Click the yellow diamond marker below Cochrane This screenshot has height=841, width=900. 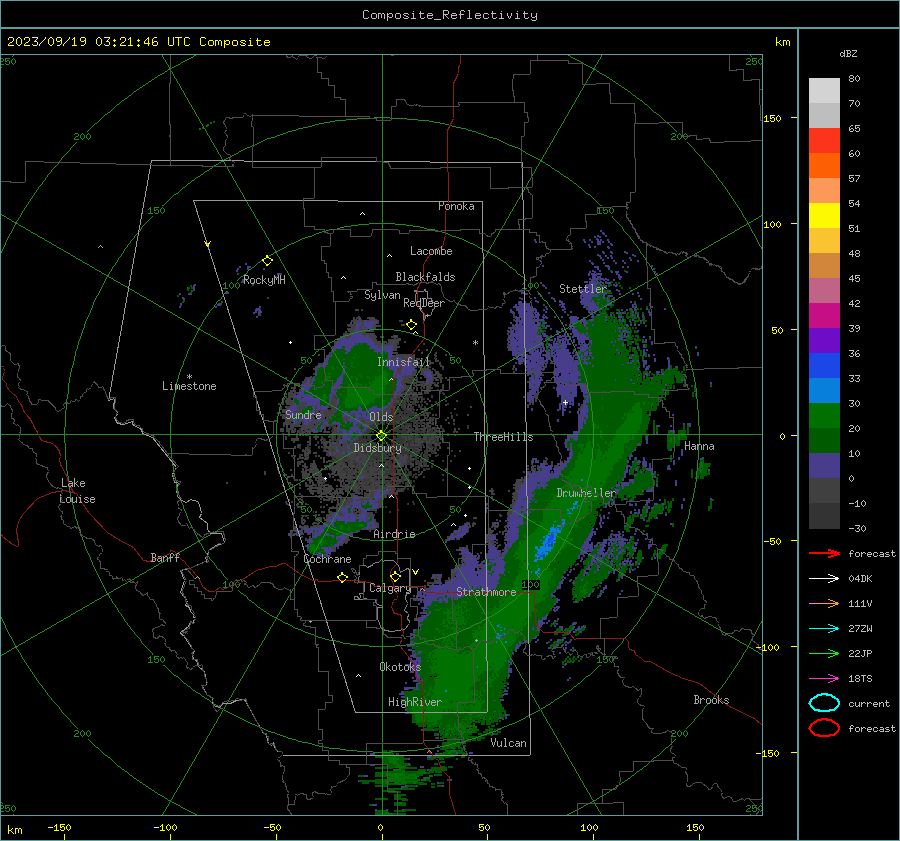(342, 577)
